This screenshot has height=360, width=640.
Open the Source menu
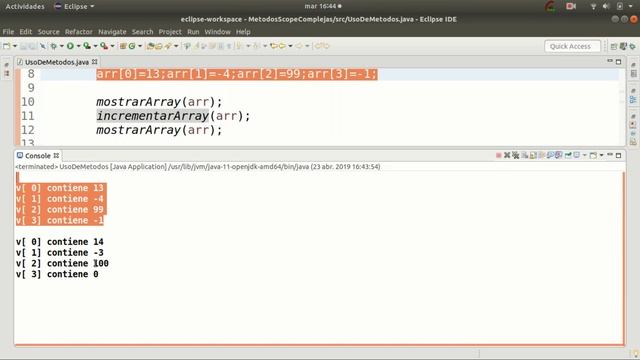pos(49,32)
